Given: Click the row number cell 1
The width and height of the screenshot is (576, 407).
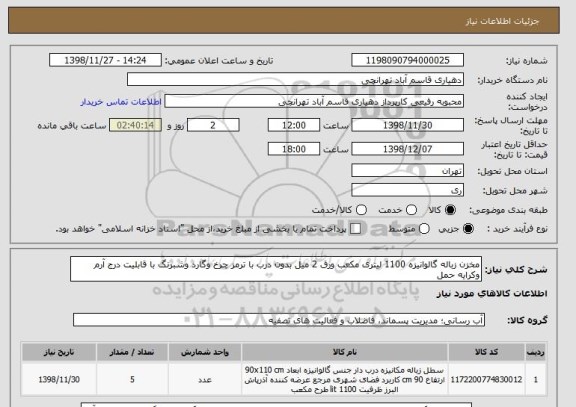Looking at the screenshot, I should [536, 379].
